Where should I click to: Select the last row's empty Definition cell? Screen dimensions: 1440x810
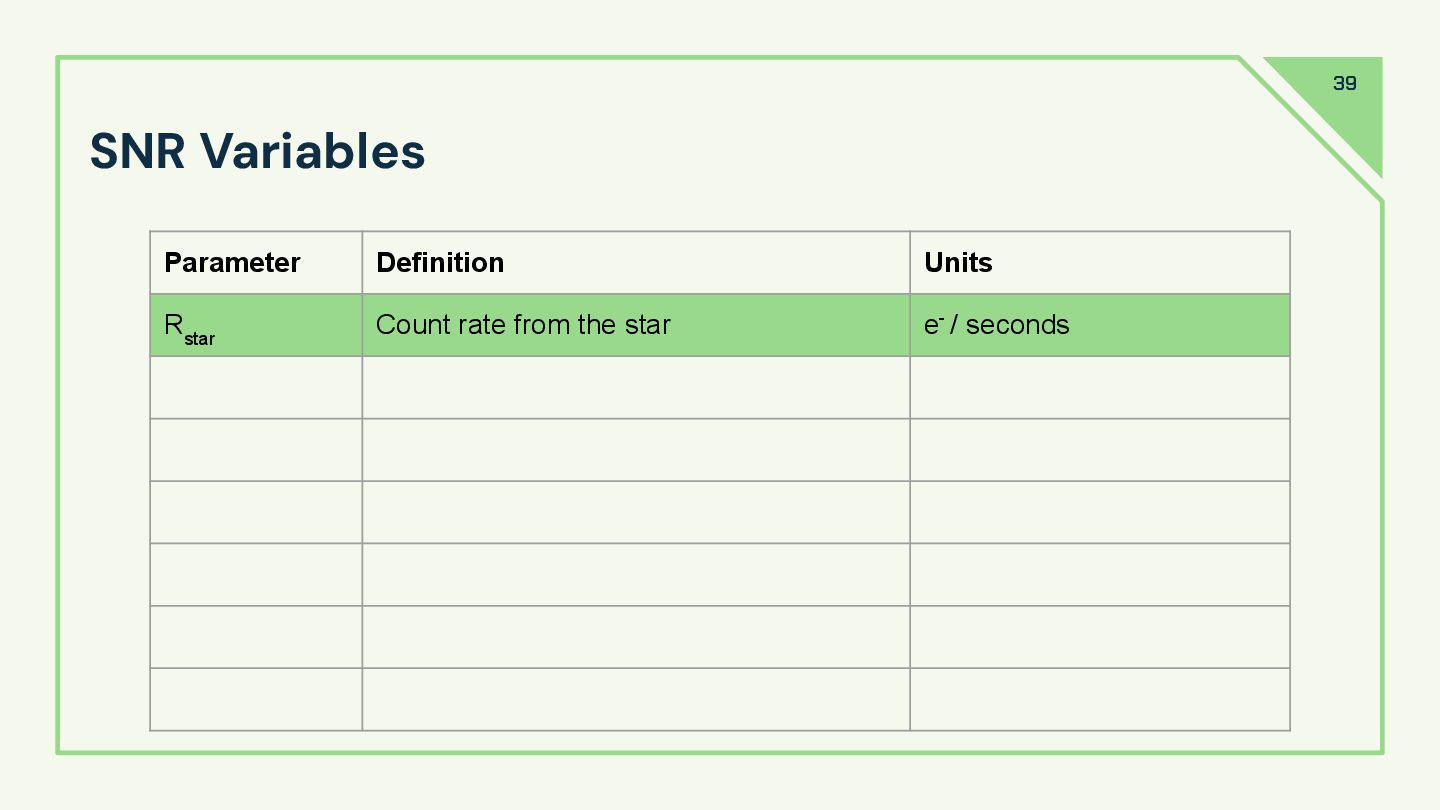pyautogui.click(x=636, y=699)
